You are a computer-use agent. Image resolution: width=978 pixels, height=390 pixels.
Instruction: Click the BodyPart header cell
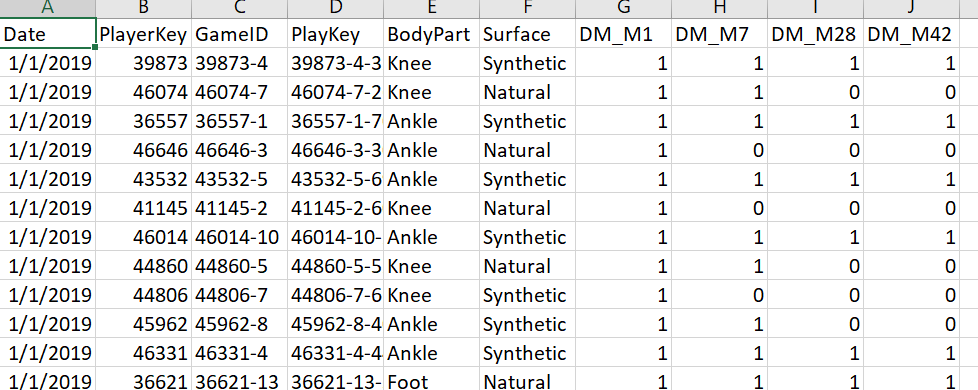[x=432, y=34]
